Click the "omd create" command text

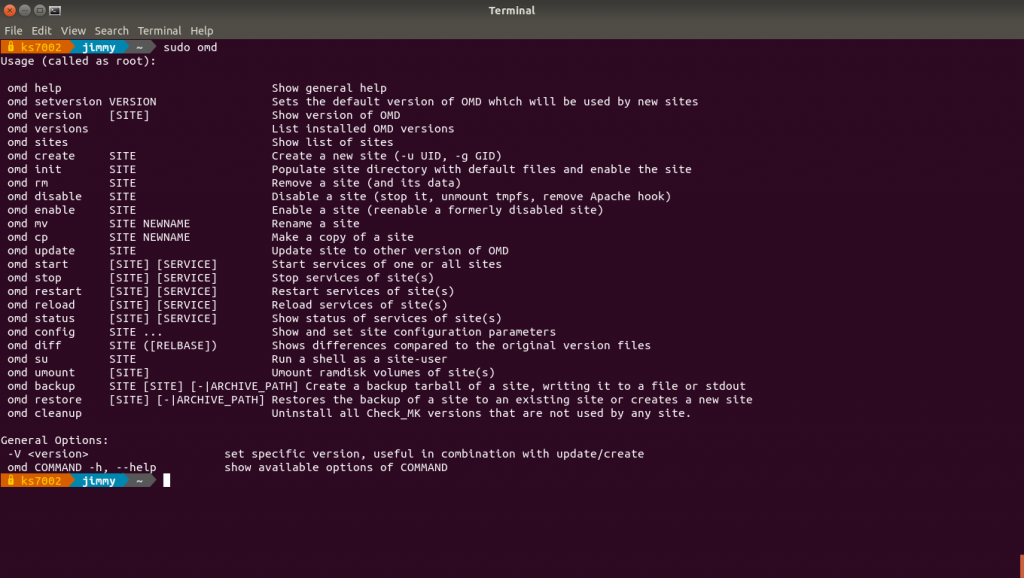(41, 156)
